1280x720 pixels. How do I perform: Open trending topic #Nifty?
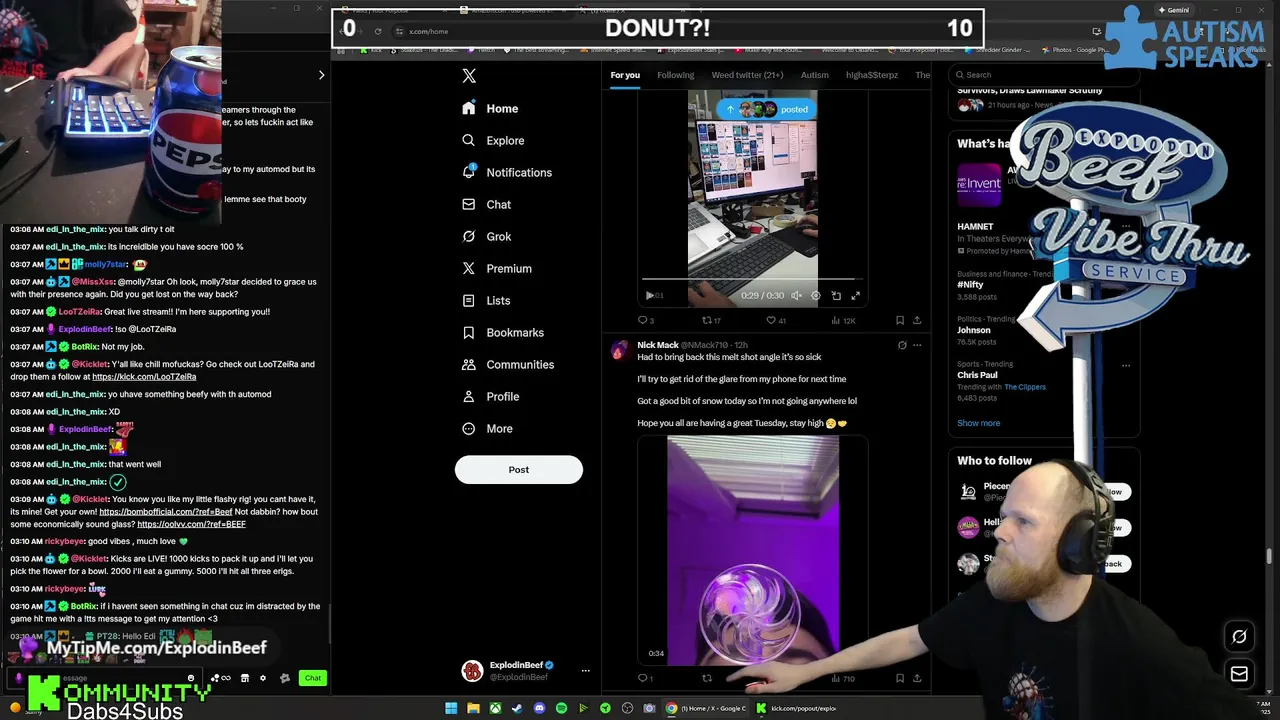coord(970,285)
